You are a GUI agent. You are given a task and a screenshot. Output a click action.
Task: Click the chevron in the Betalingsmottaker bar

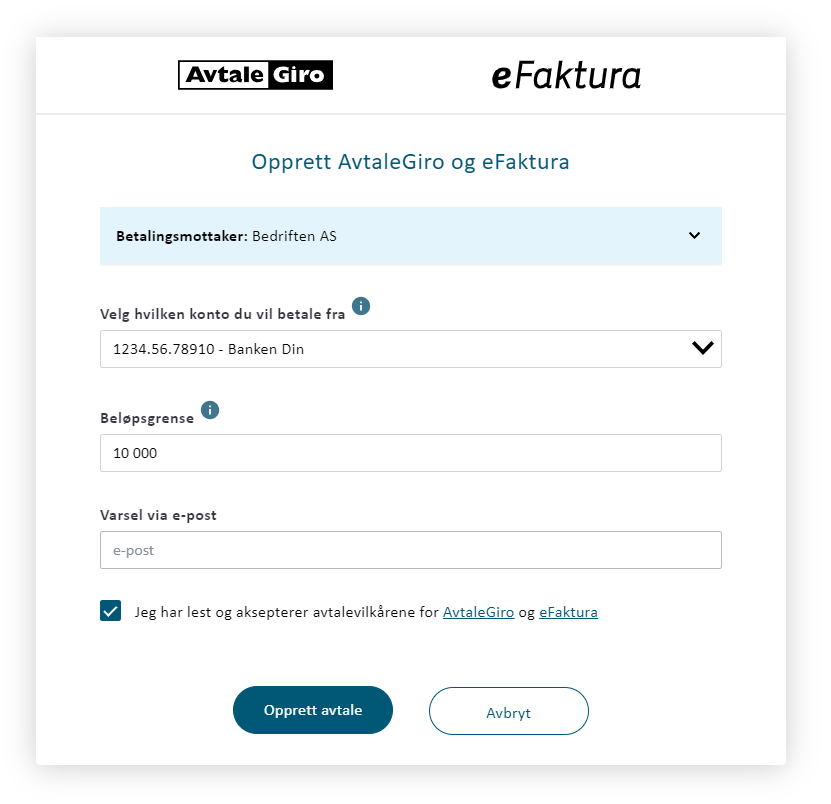click(694, 235)
